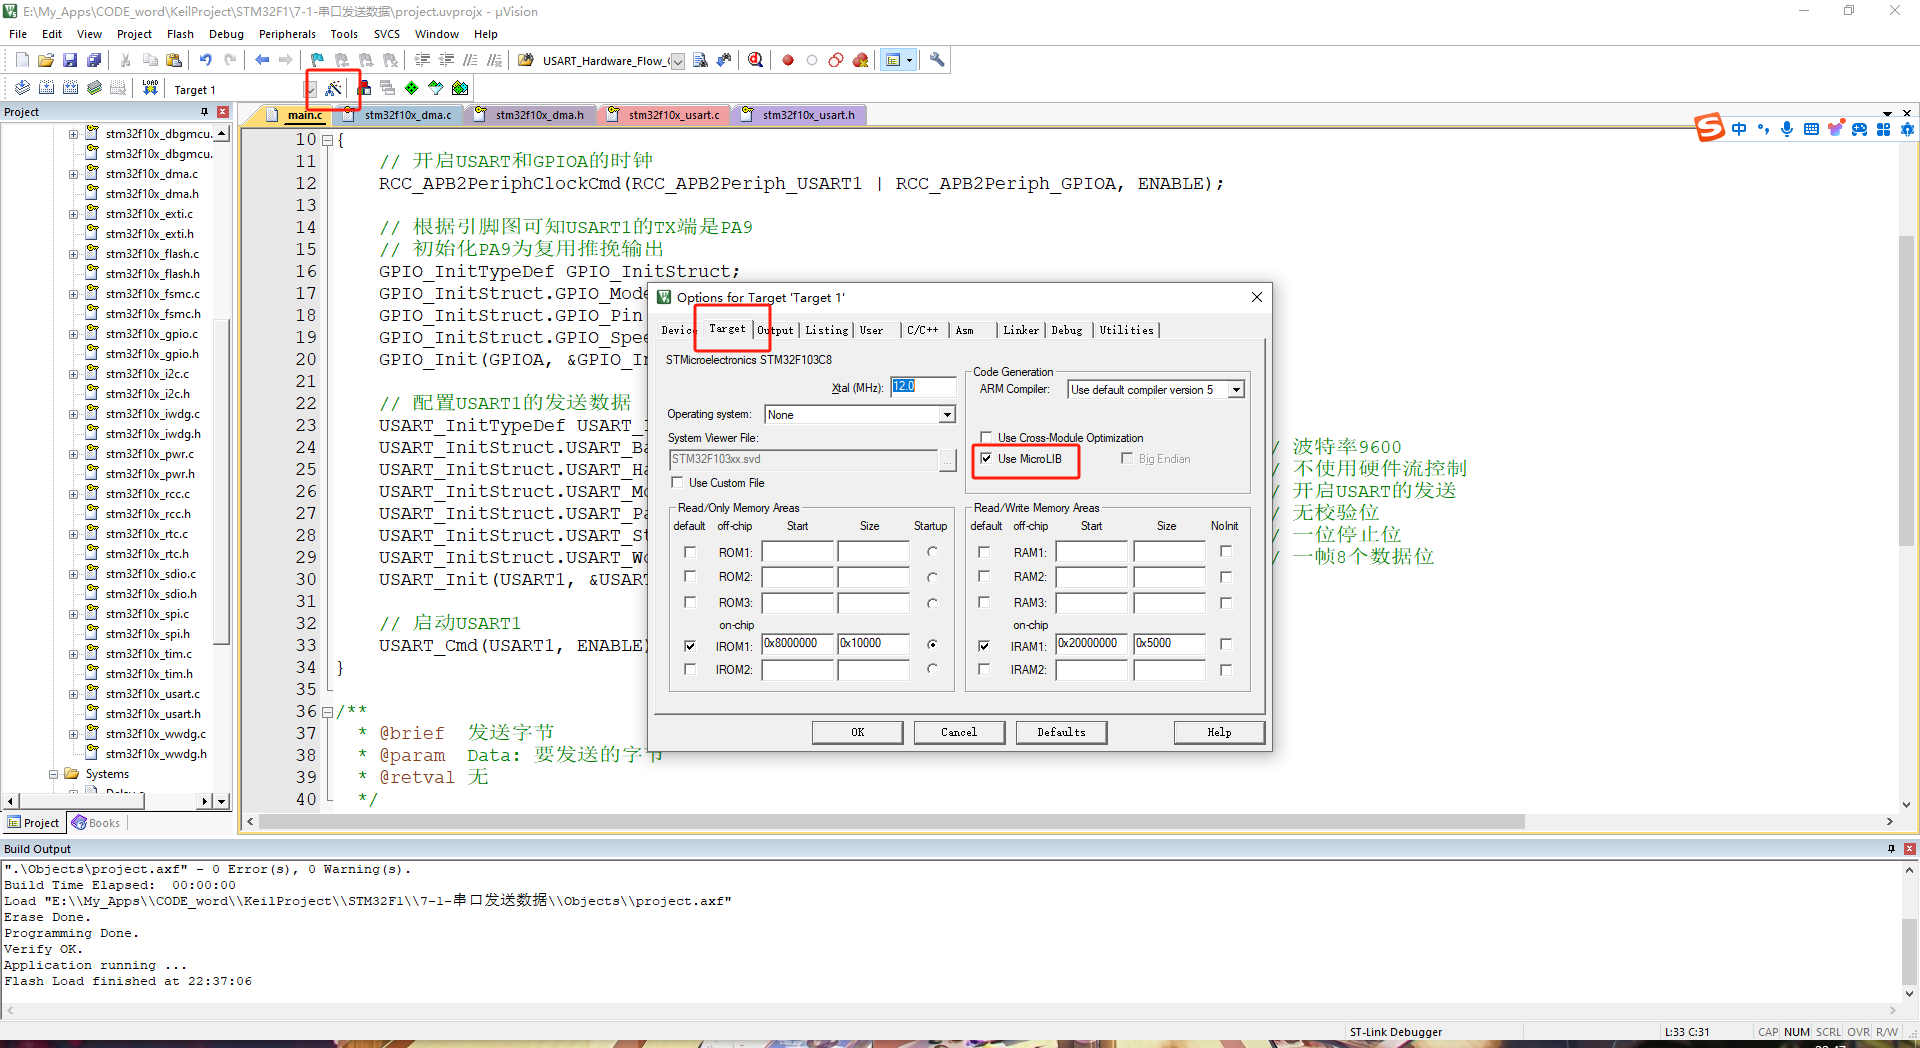Expand the stm32f10x_gpio.c tree node
The image size is (1920, 1048).
[73, 334]
